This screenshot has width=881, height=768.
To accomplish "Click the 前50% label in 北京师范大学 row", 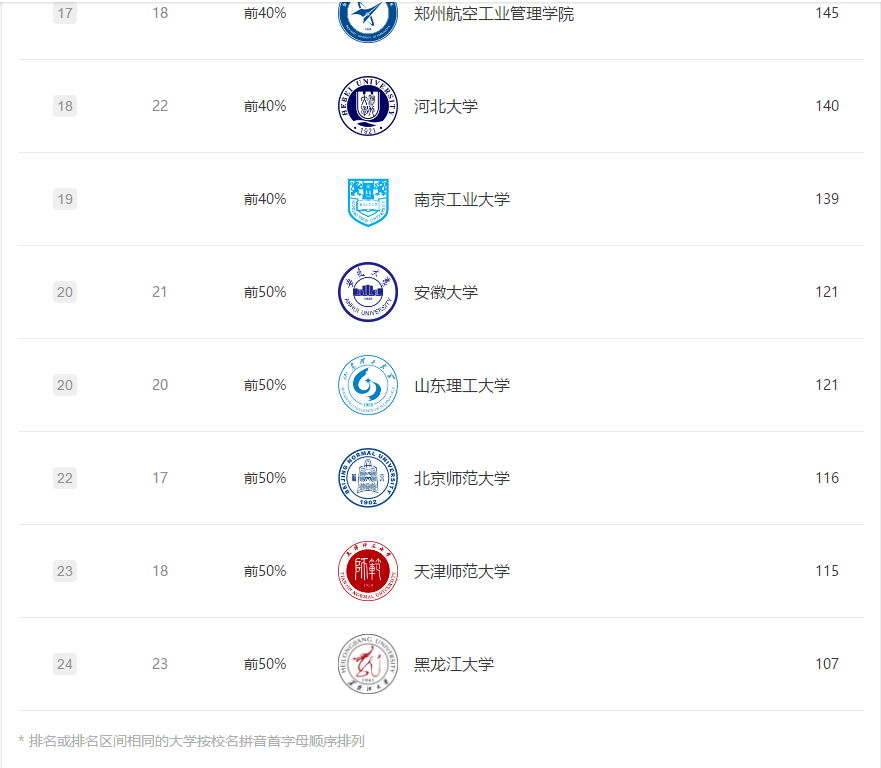I will pos(265,478).
